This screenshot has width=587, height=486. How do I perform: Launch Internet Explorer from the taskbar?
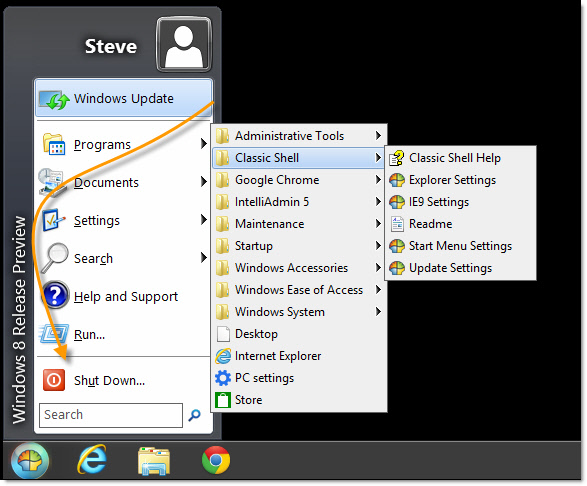point(92,460)
